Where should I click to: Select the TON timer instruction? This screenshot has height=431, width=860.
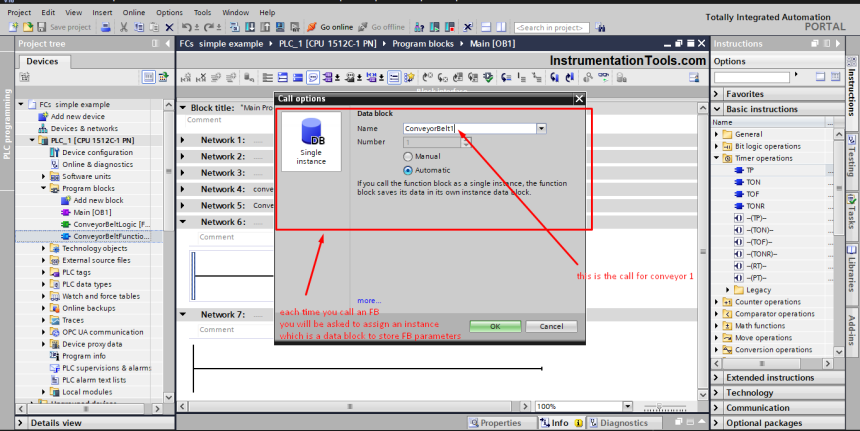[753, 182]
